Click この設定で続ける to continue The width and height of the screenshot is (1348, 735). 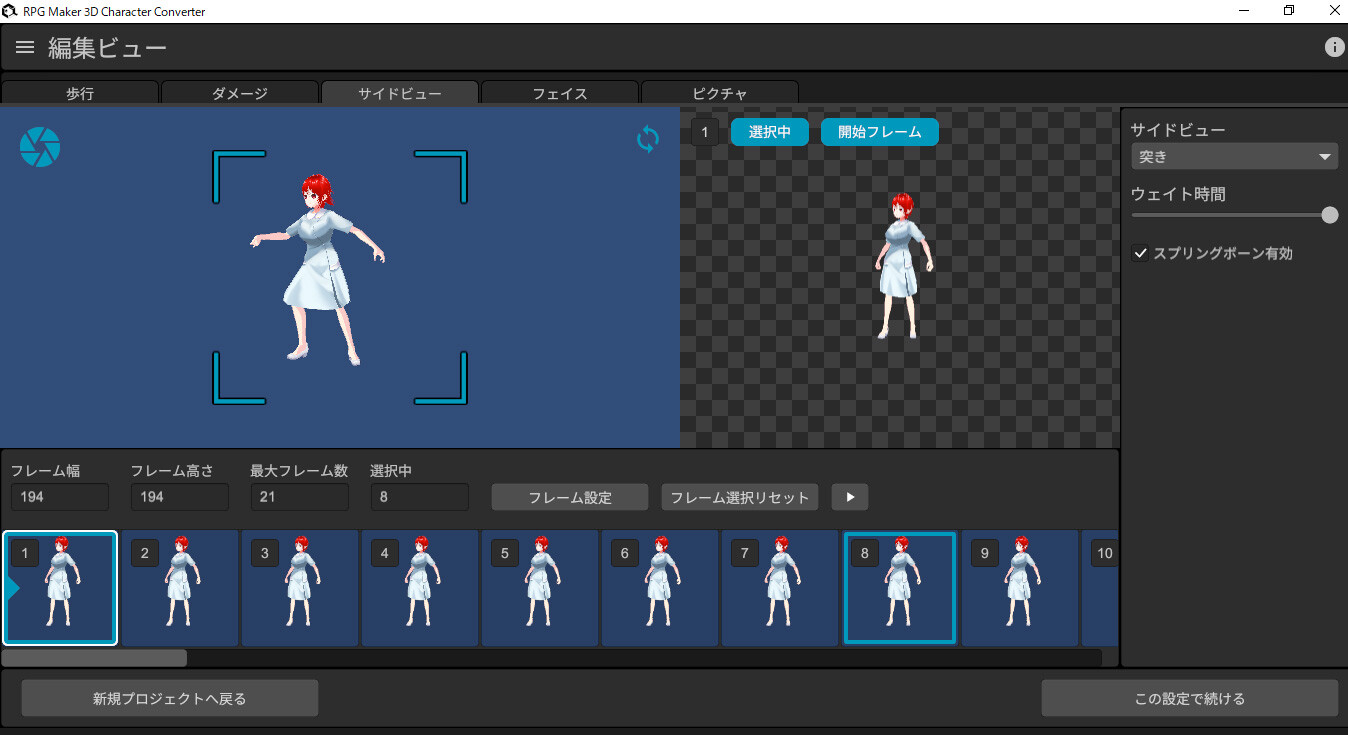click(x=1190, y=697)
